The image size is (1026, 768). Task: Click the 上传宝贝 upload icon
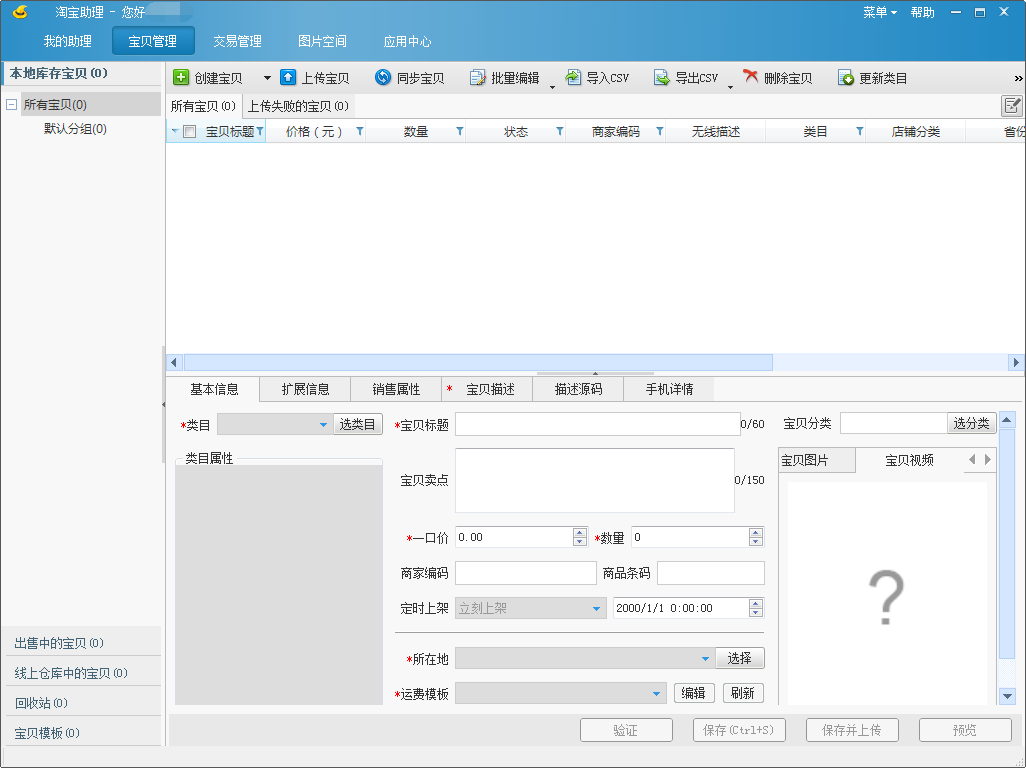coord(288,78)
